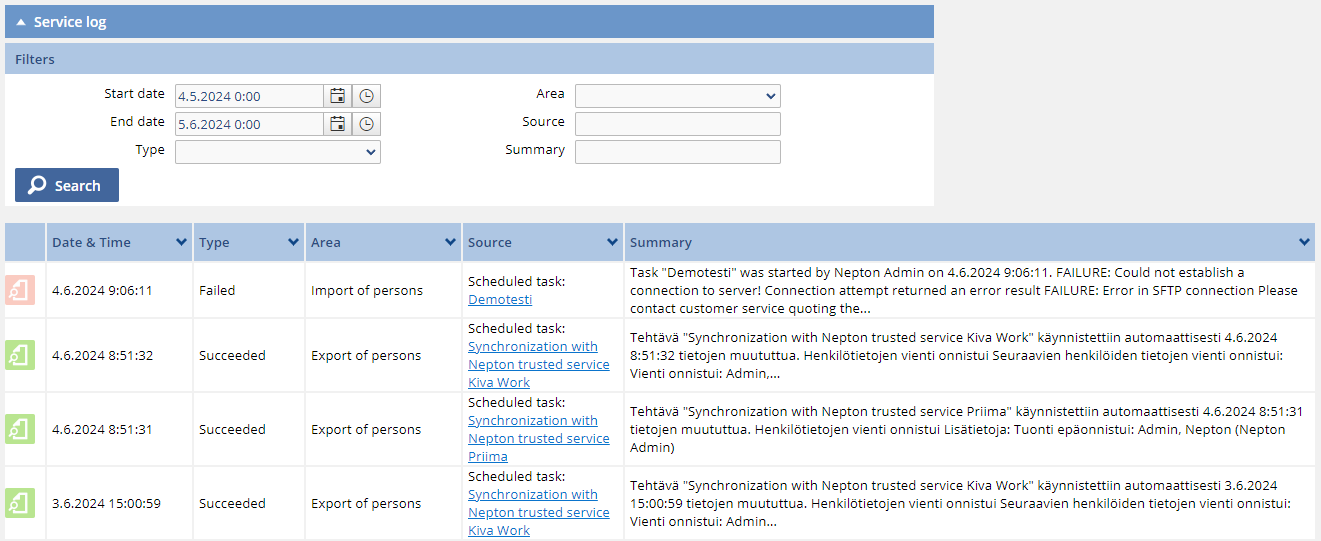Open the Type column header menu

pos(293,242)
